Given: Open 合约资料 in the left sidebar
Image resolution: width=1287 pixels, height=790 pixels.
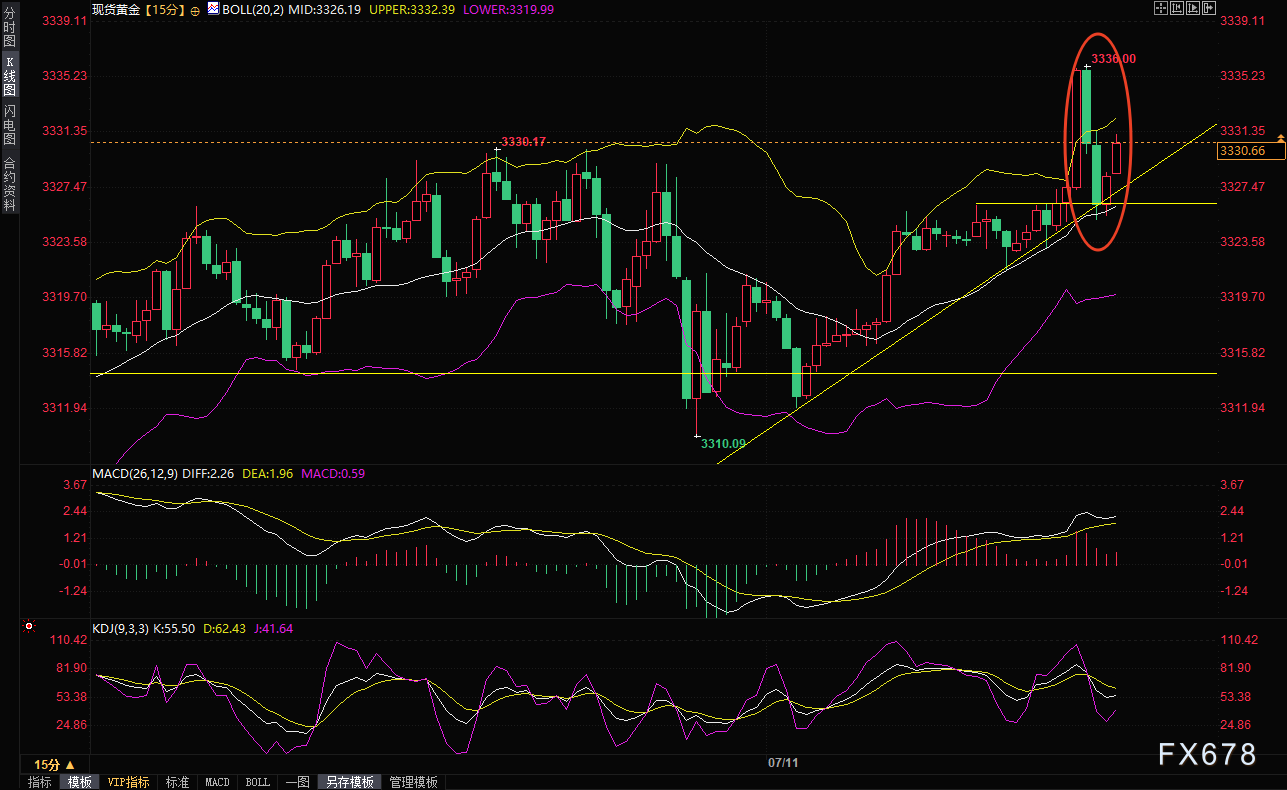Looking at the screenshot, I should tap(9, 183).
